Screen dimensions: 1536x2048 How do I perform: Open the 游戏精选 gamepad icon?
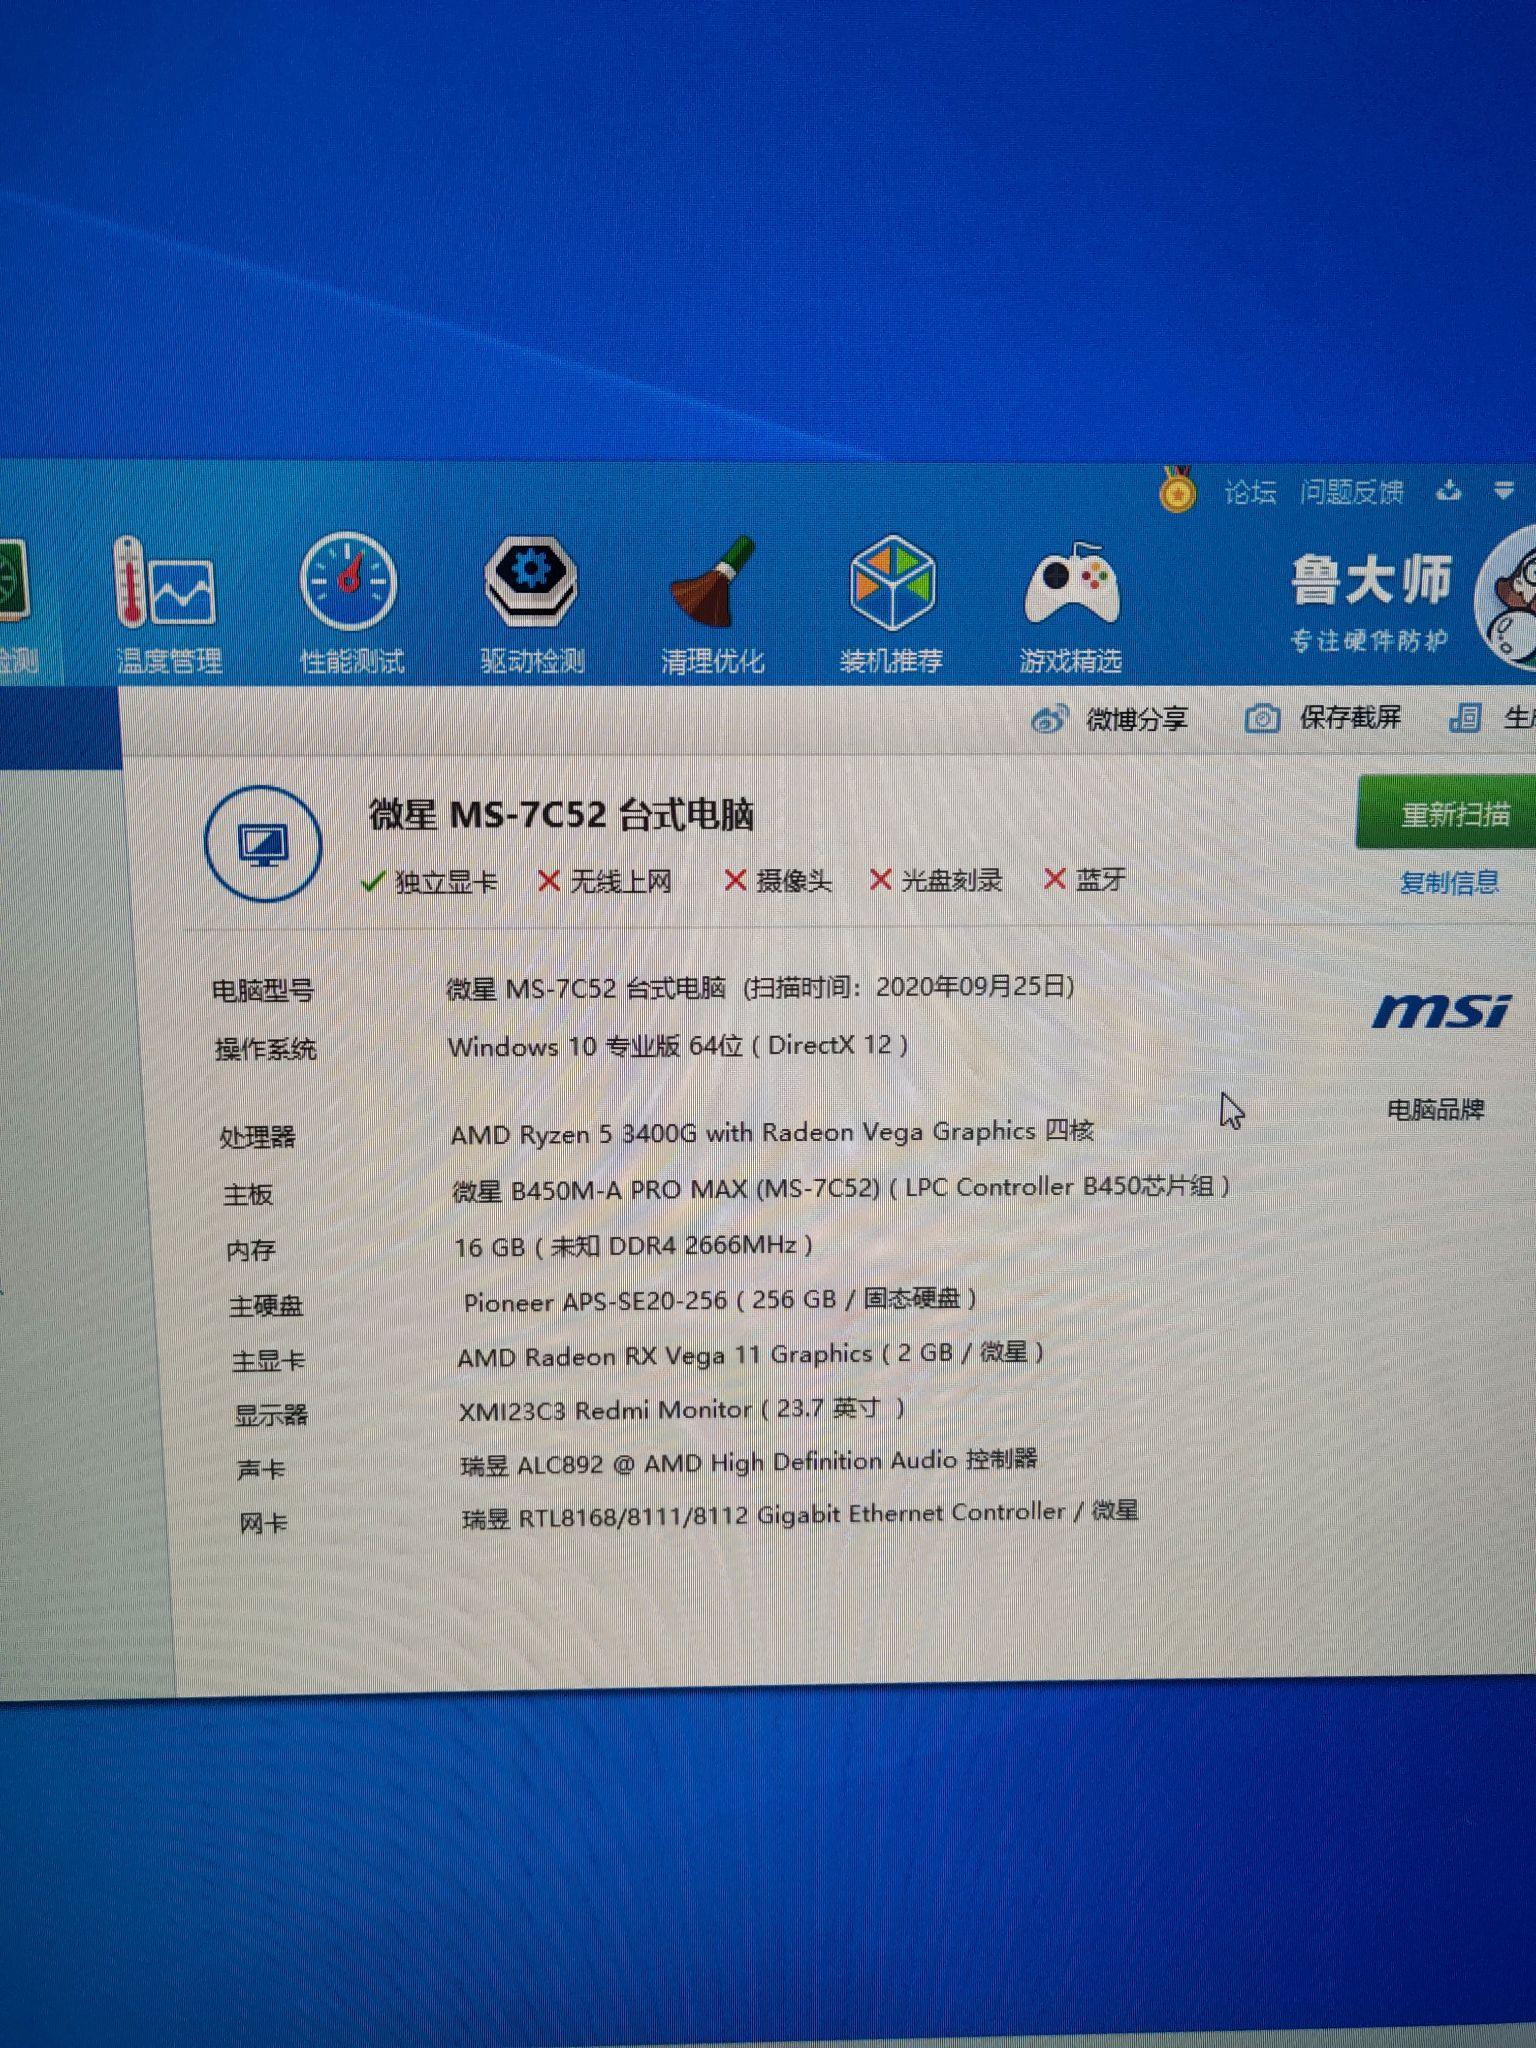pos(1071,606)
